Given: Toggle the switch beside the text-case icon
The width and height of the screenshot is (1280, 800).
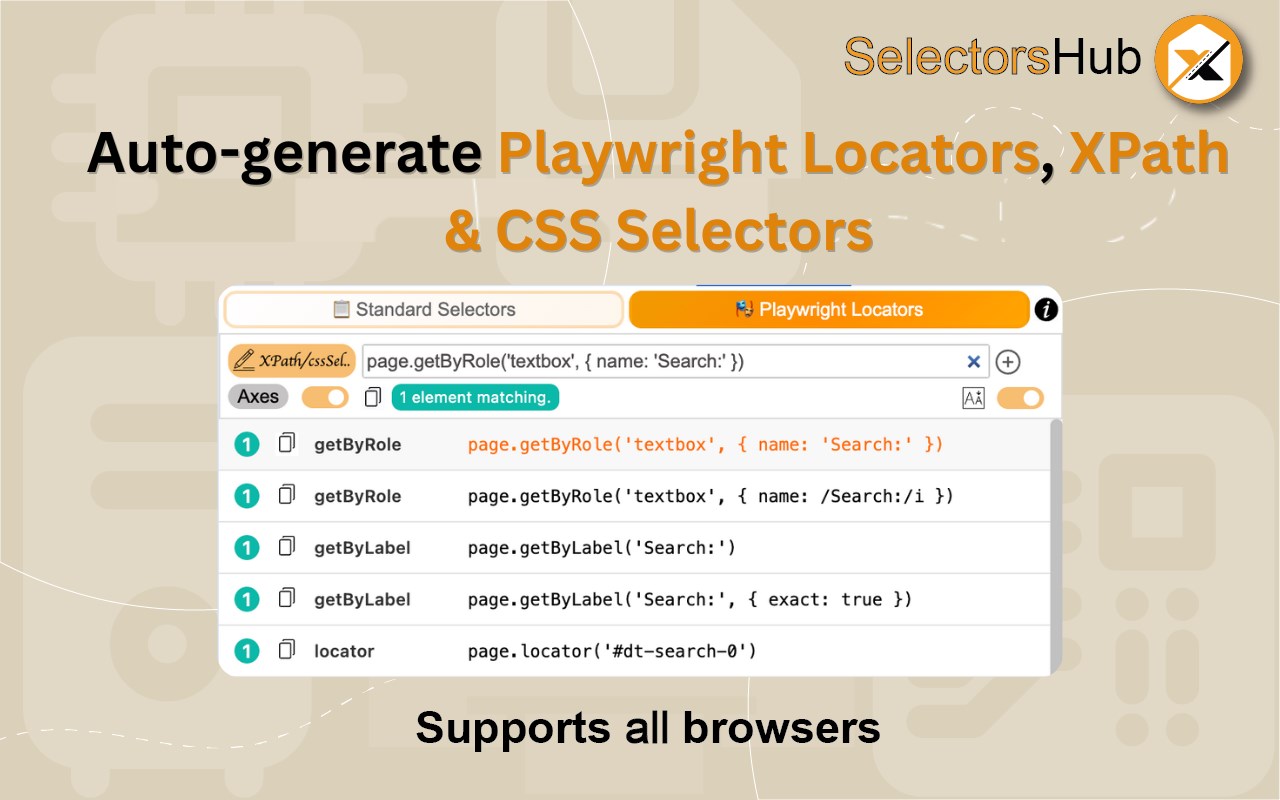Looking at the screenshot, I should click(x=1020, y=398).
